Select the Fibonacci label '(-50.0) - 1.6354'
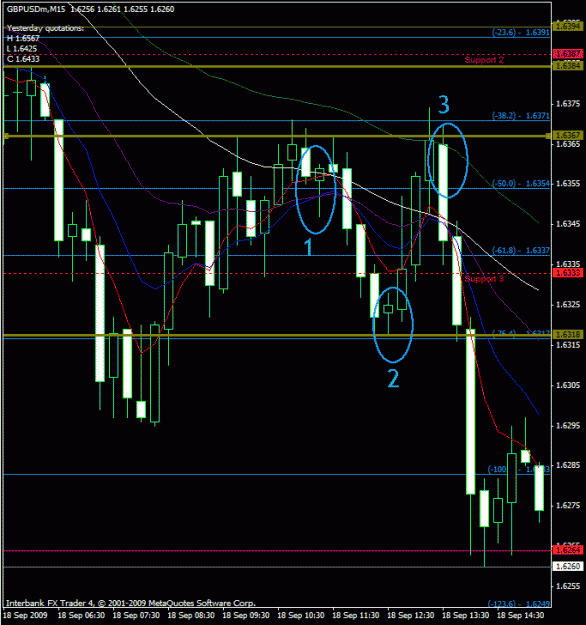Viewport: 586px width, 625px height. click(521, 183)
